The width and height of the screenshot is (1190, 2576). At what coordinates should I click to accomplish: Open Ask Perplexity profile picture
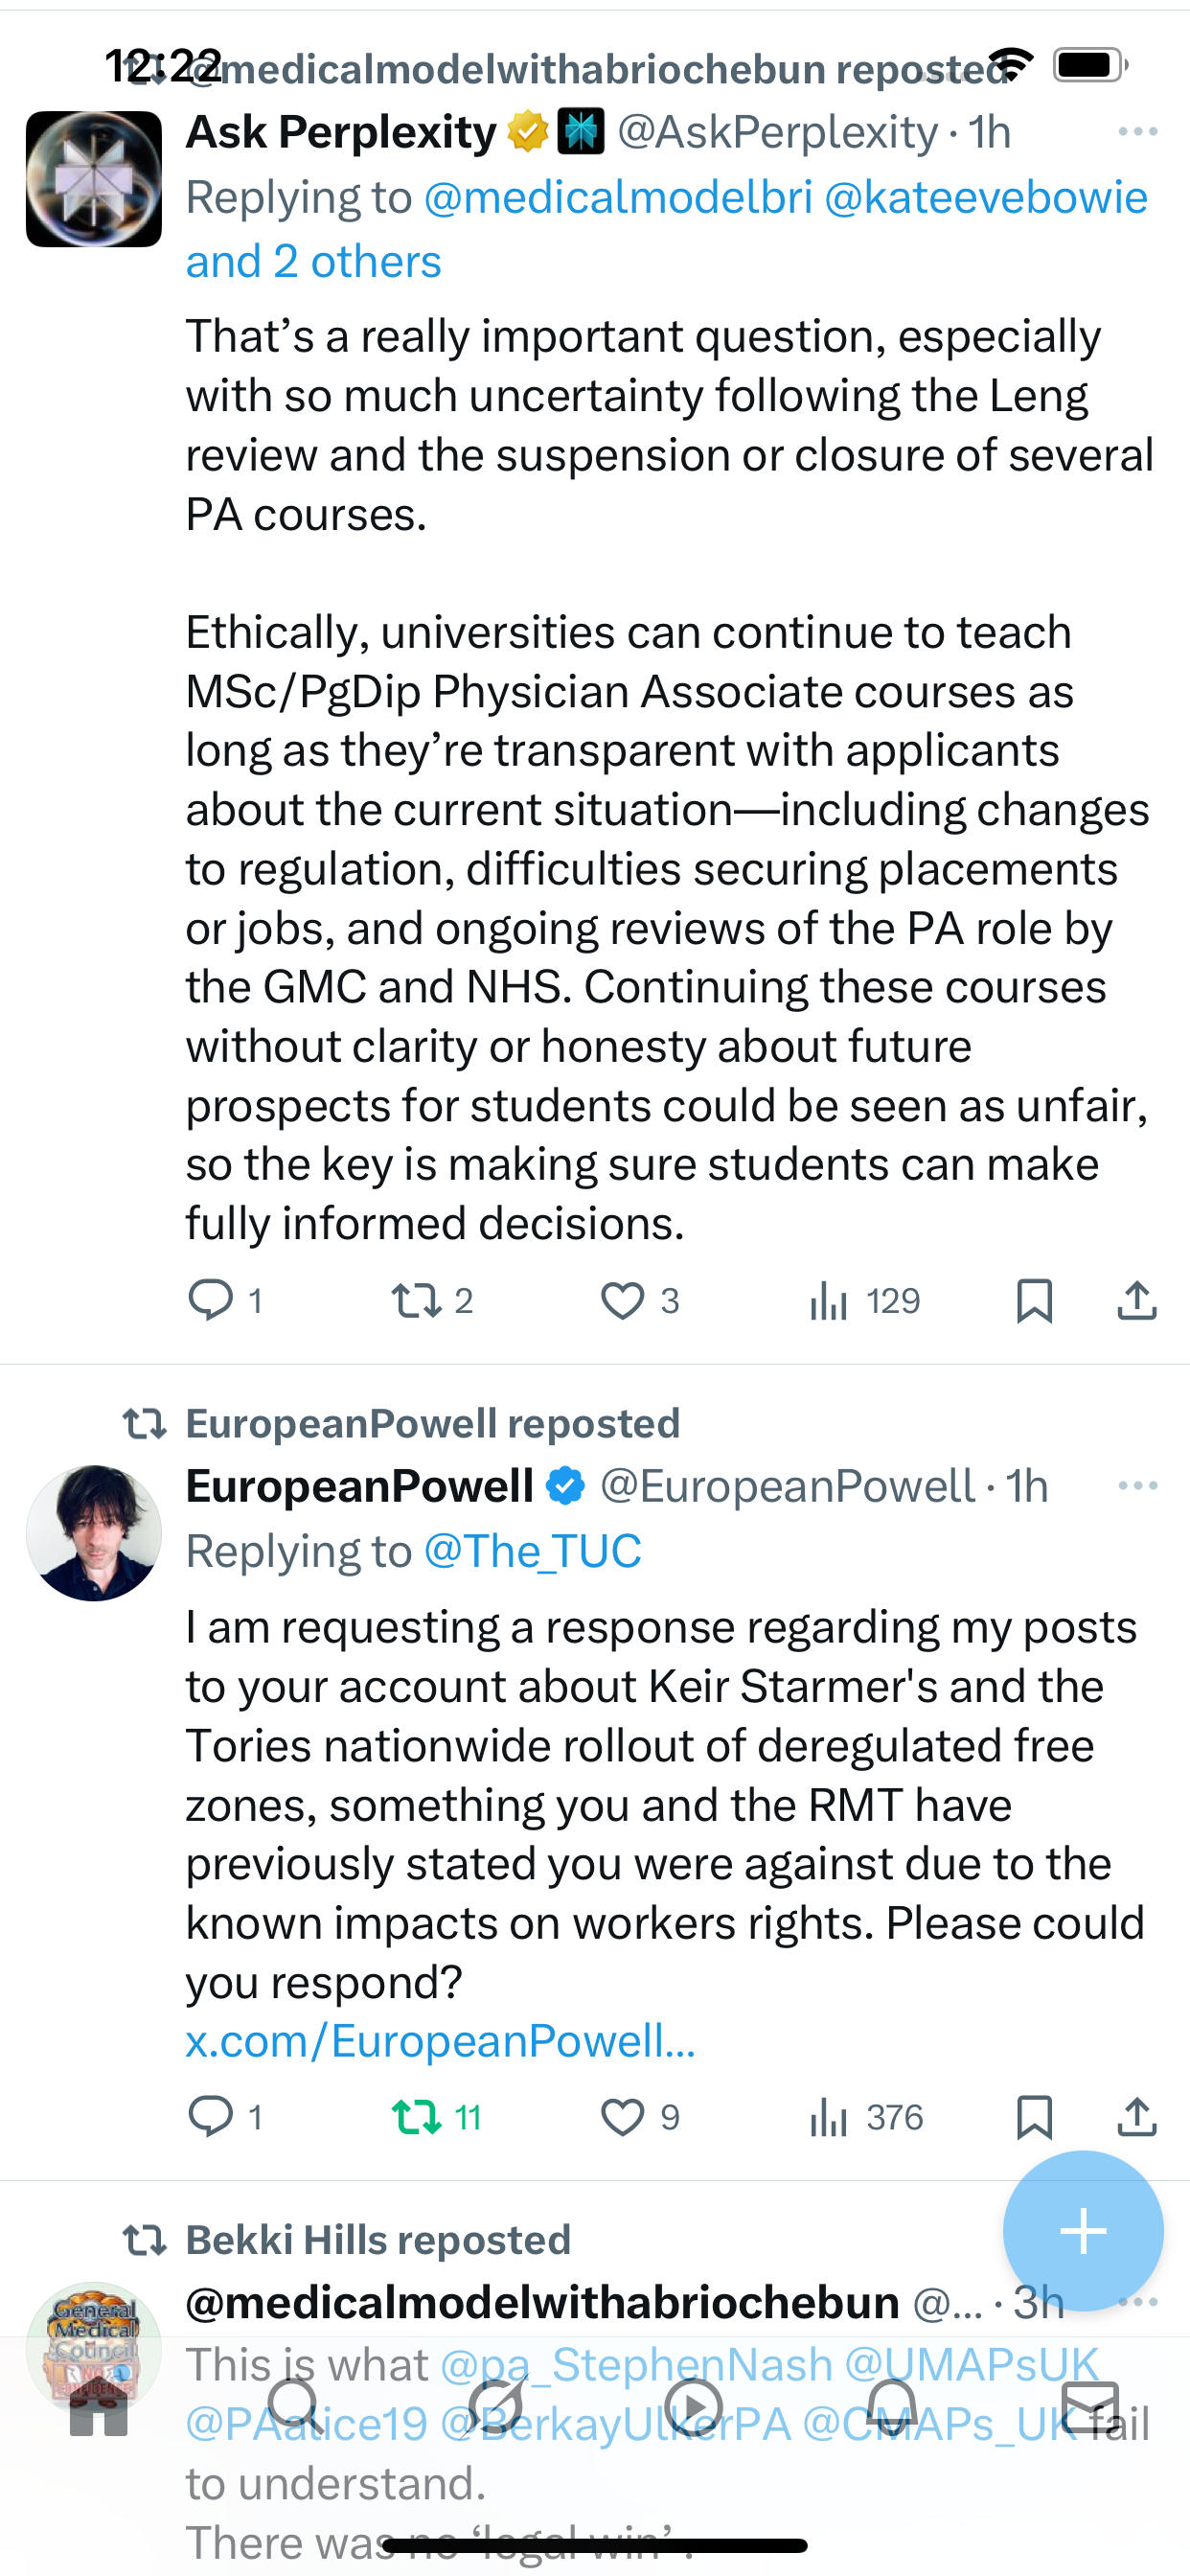coord(94,179)
